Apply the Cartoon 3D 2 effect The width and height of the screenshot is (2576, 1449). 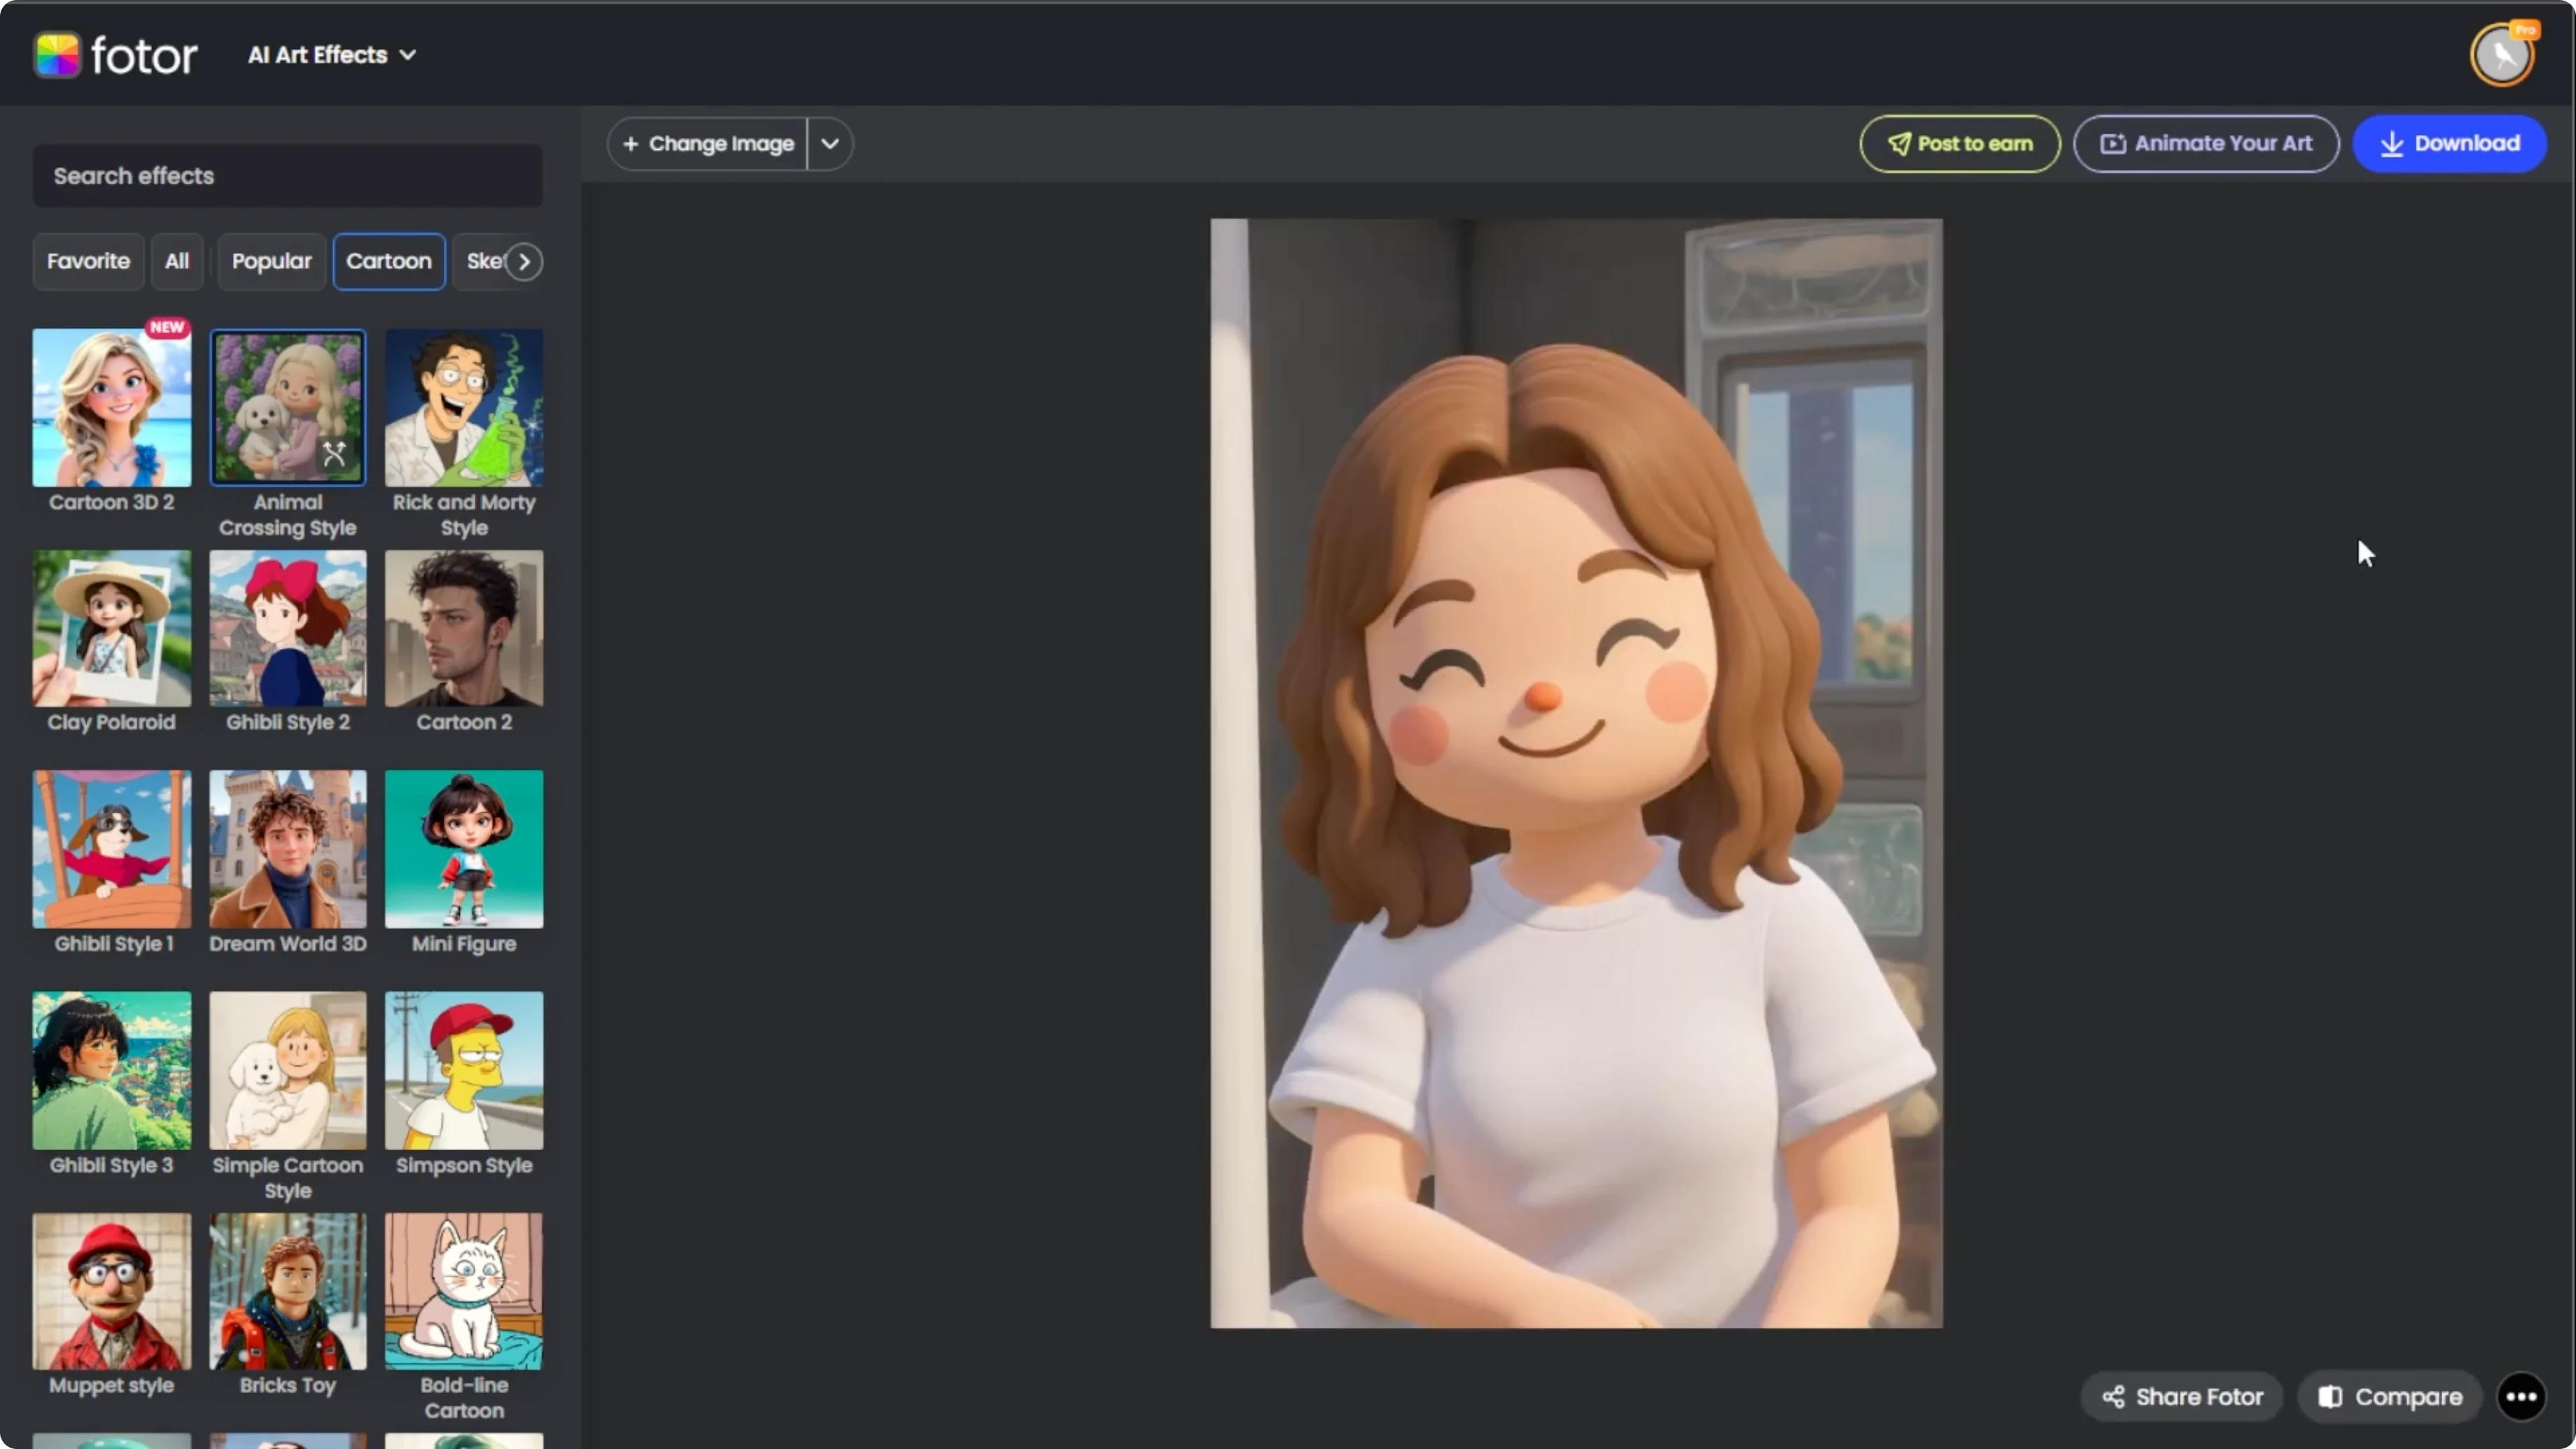[x=112, y=408]
